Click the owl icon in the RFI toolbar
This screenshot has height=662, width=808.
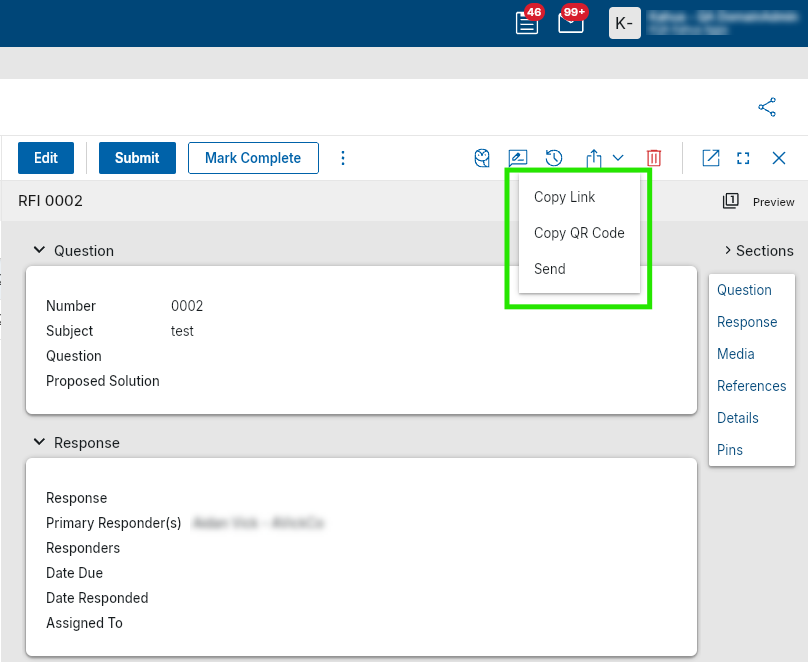483,158
